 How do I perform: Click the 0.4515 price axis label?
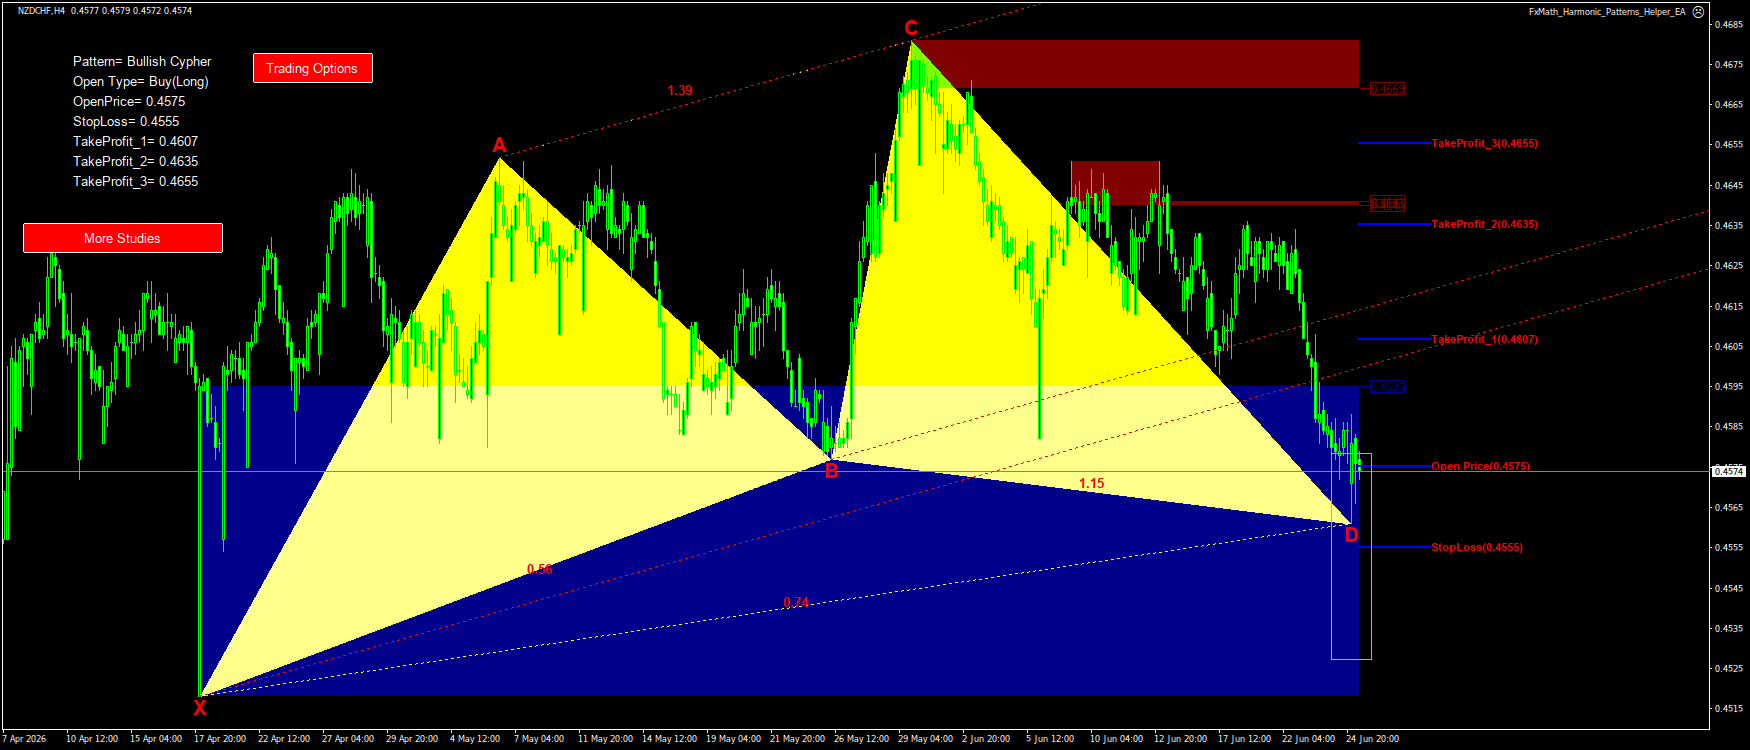[1729, 708]
